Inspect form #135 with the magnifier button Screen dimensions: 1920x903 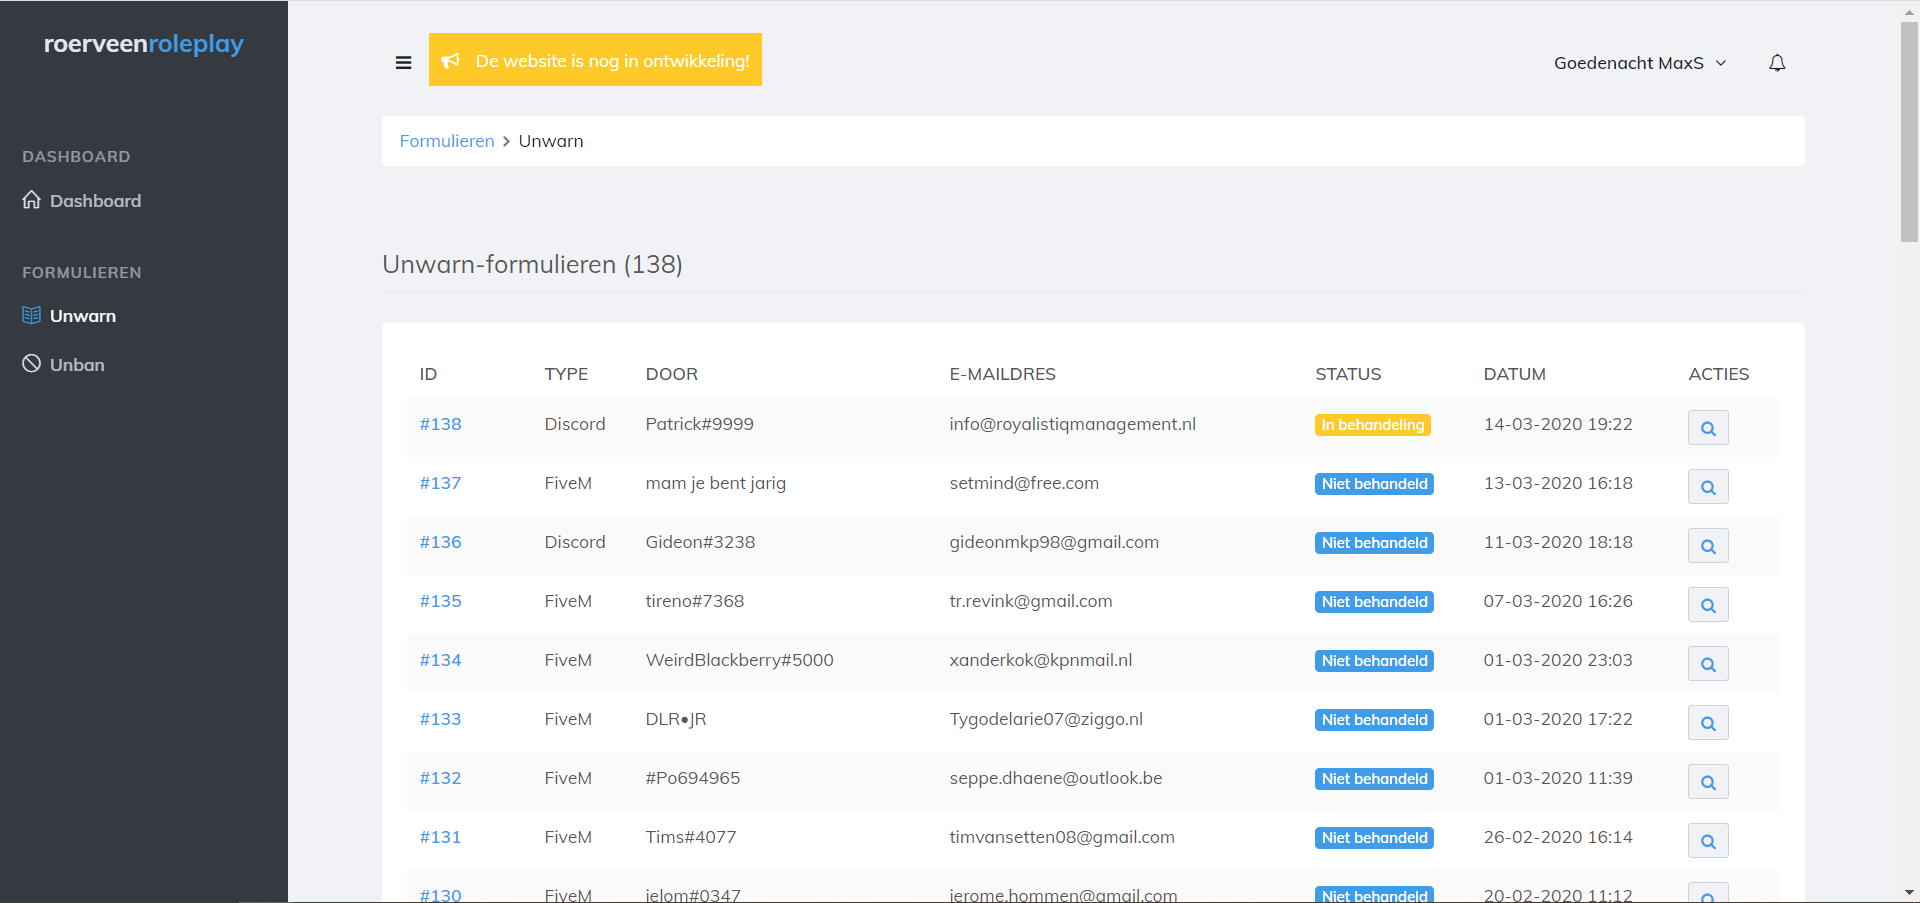pos(1708,605)
